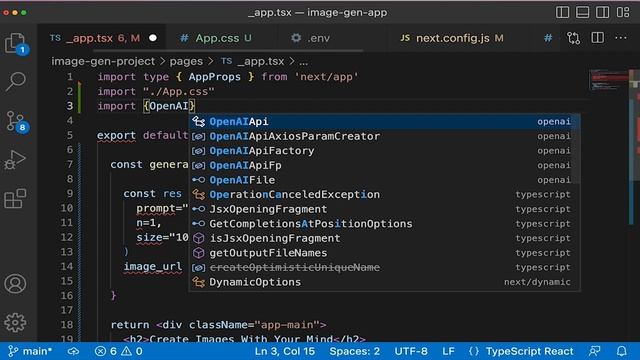Change indentation via Spaces: 2
This screenshot has width=640, height=360.
(354, 351)
